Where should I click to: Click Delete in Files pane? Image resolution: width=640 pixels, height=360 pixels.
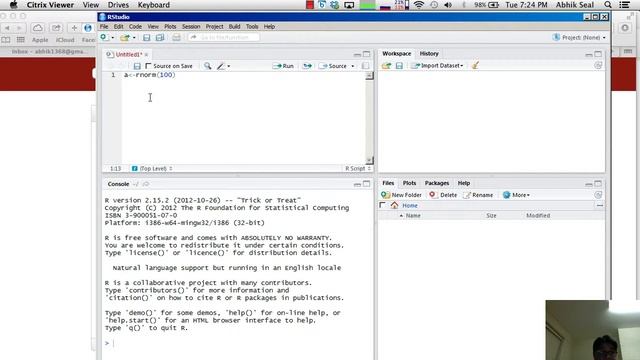(443, 195)
